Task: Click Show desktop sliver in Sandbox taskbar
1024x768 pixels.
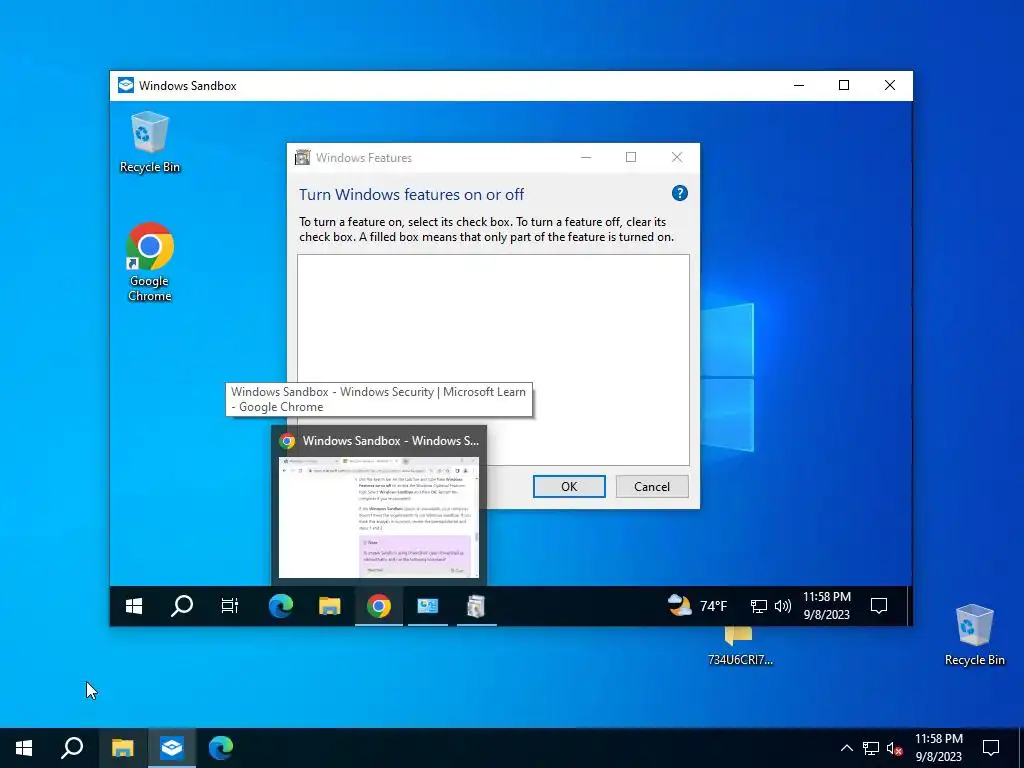Action: (909, 606)
